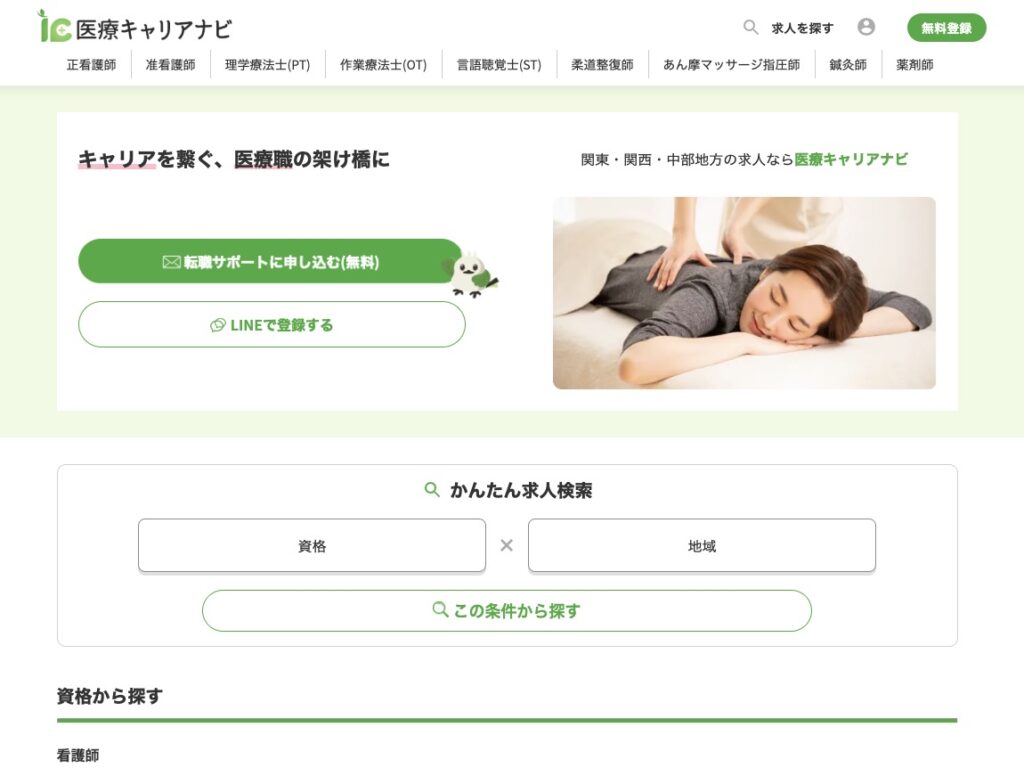Click 転職サポートに申し込む(無料) button
1024x776 pixels.
click(x=271, y=261)
